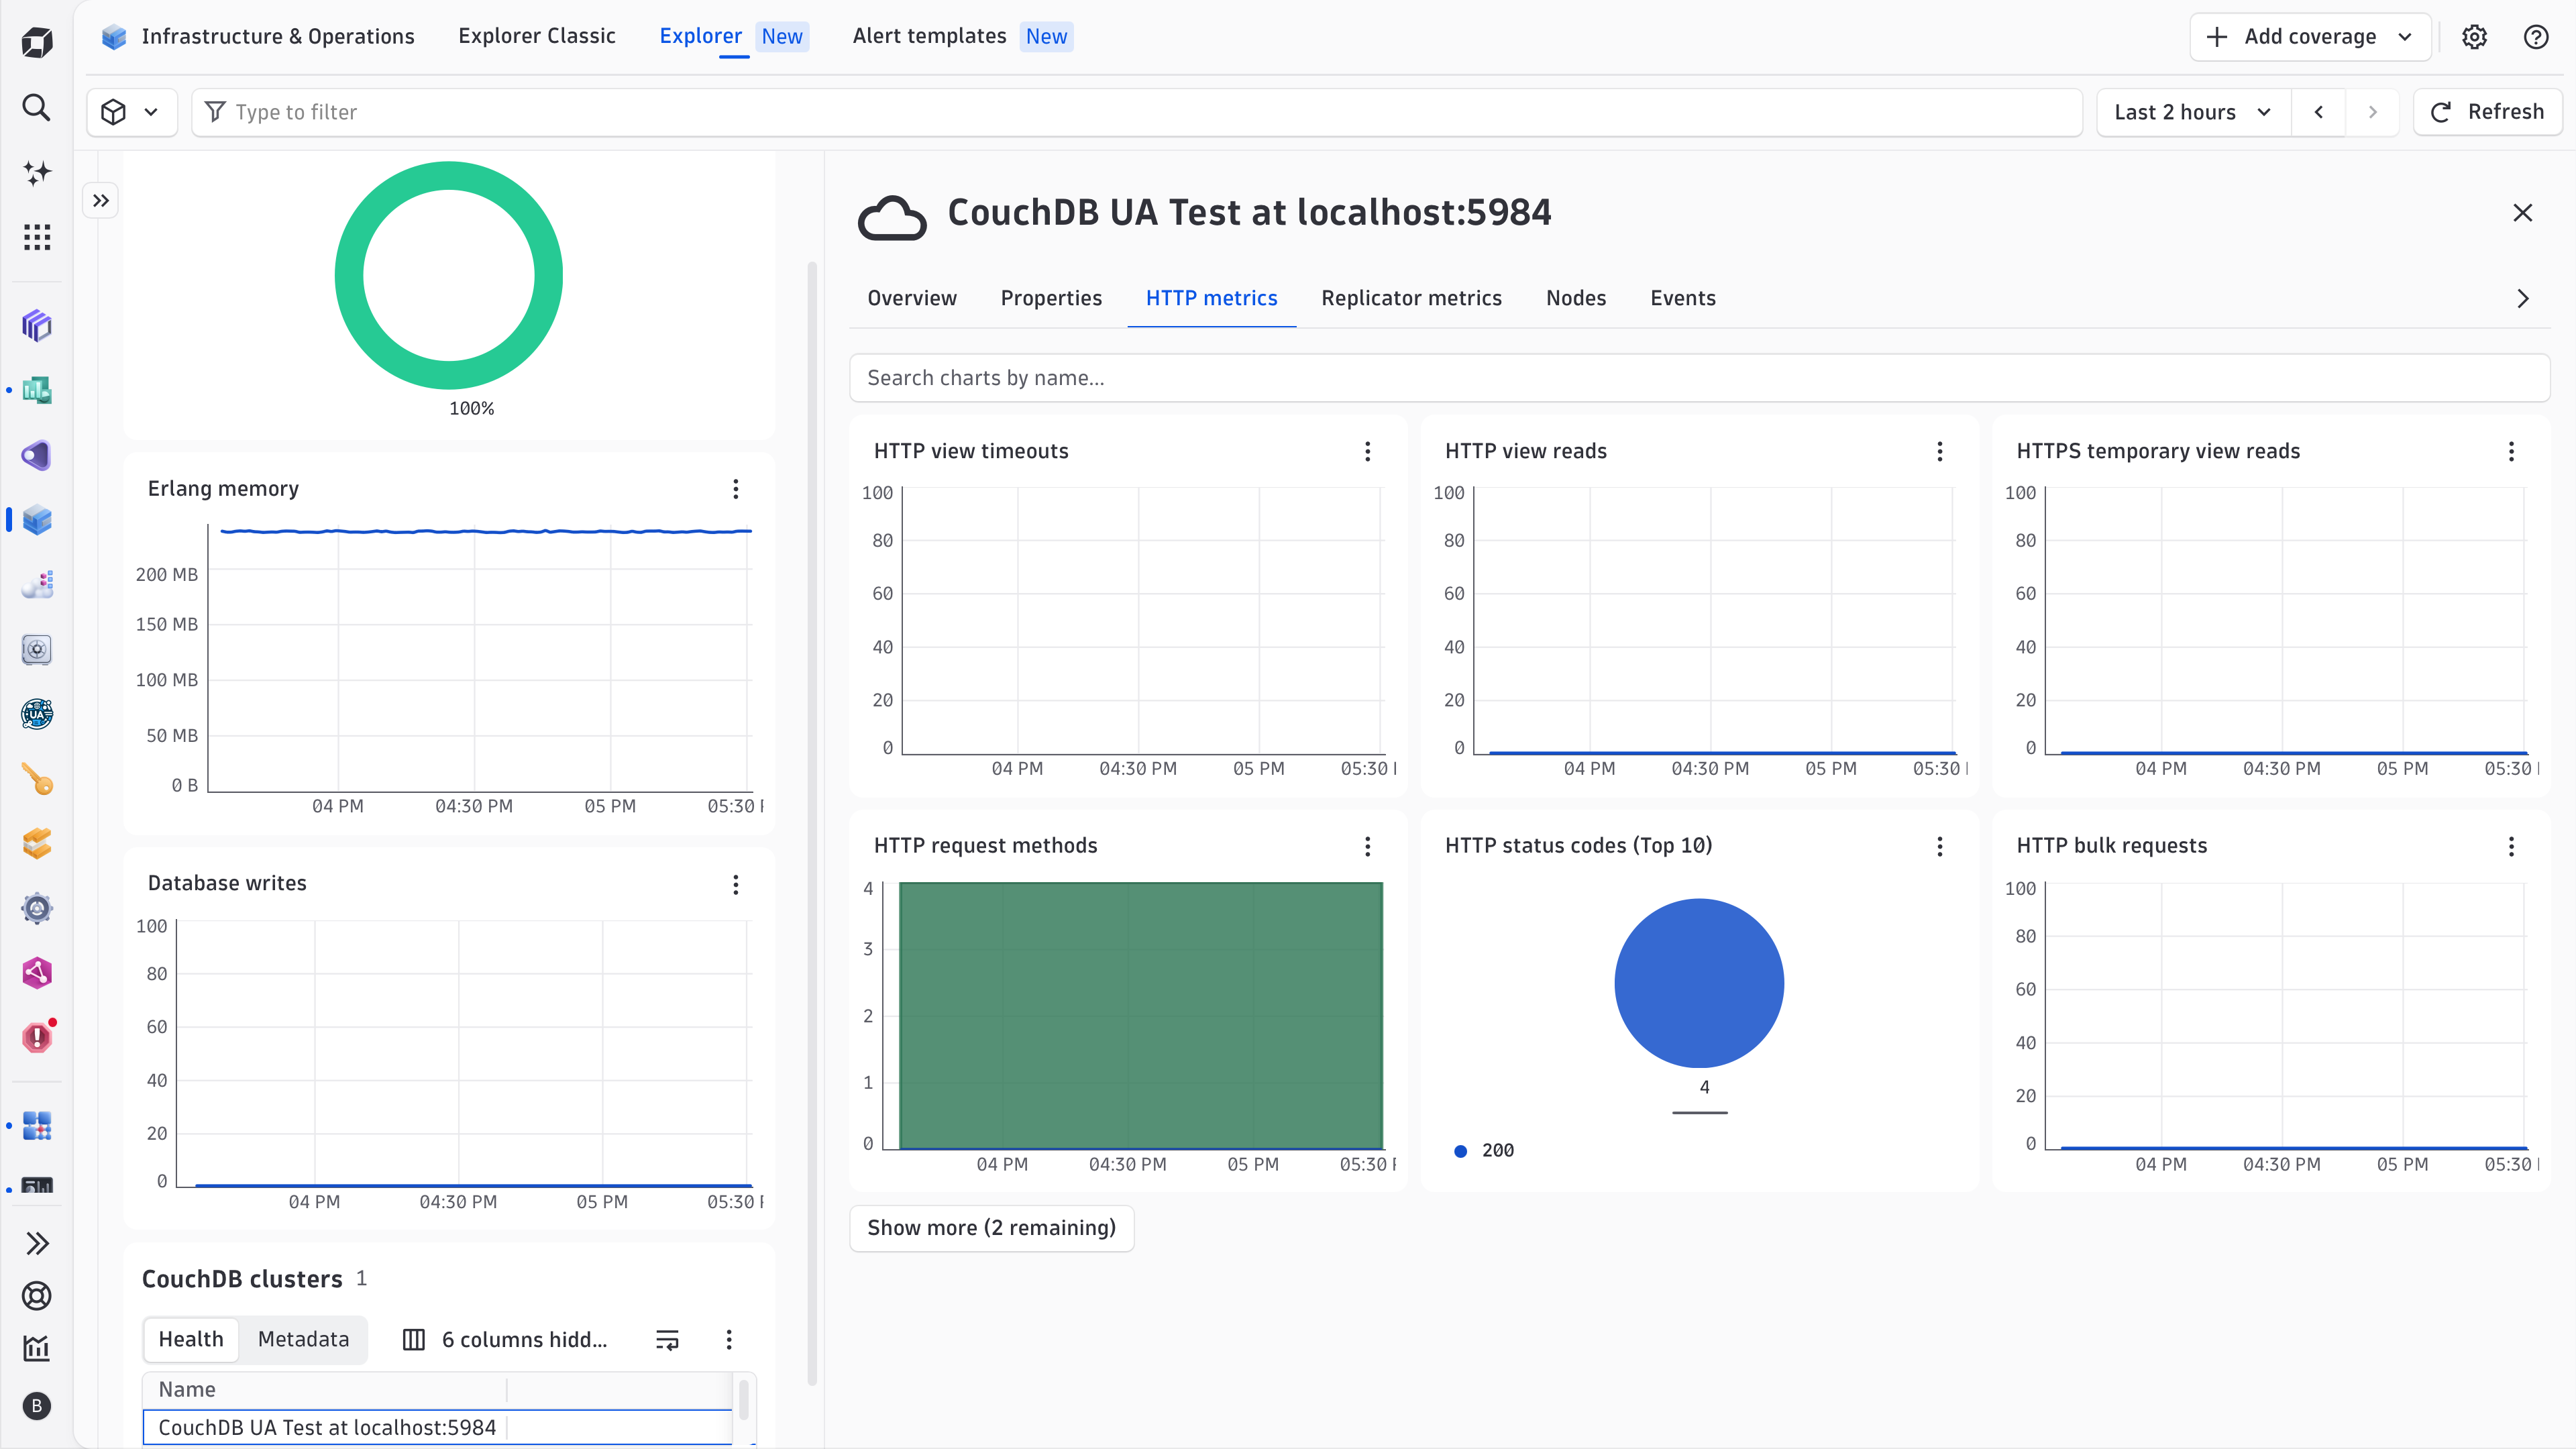Image resolution: width=2576 pixels, height=1449 pixels.
Task: Select Health view toggle
Action: point(191,1340)
